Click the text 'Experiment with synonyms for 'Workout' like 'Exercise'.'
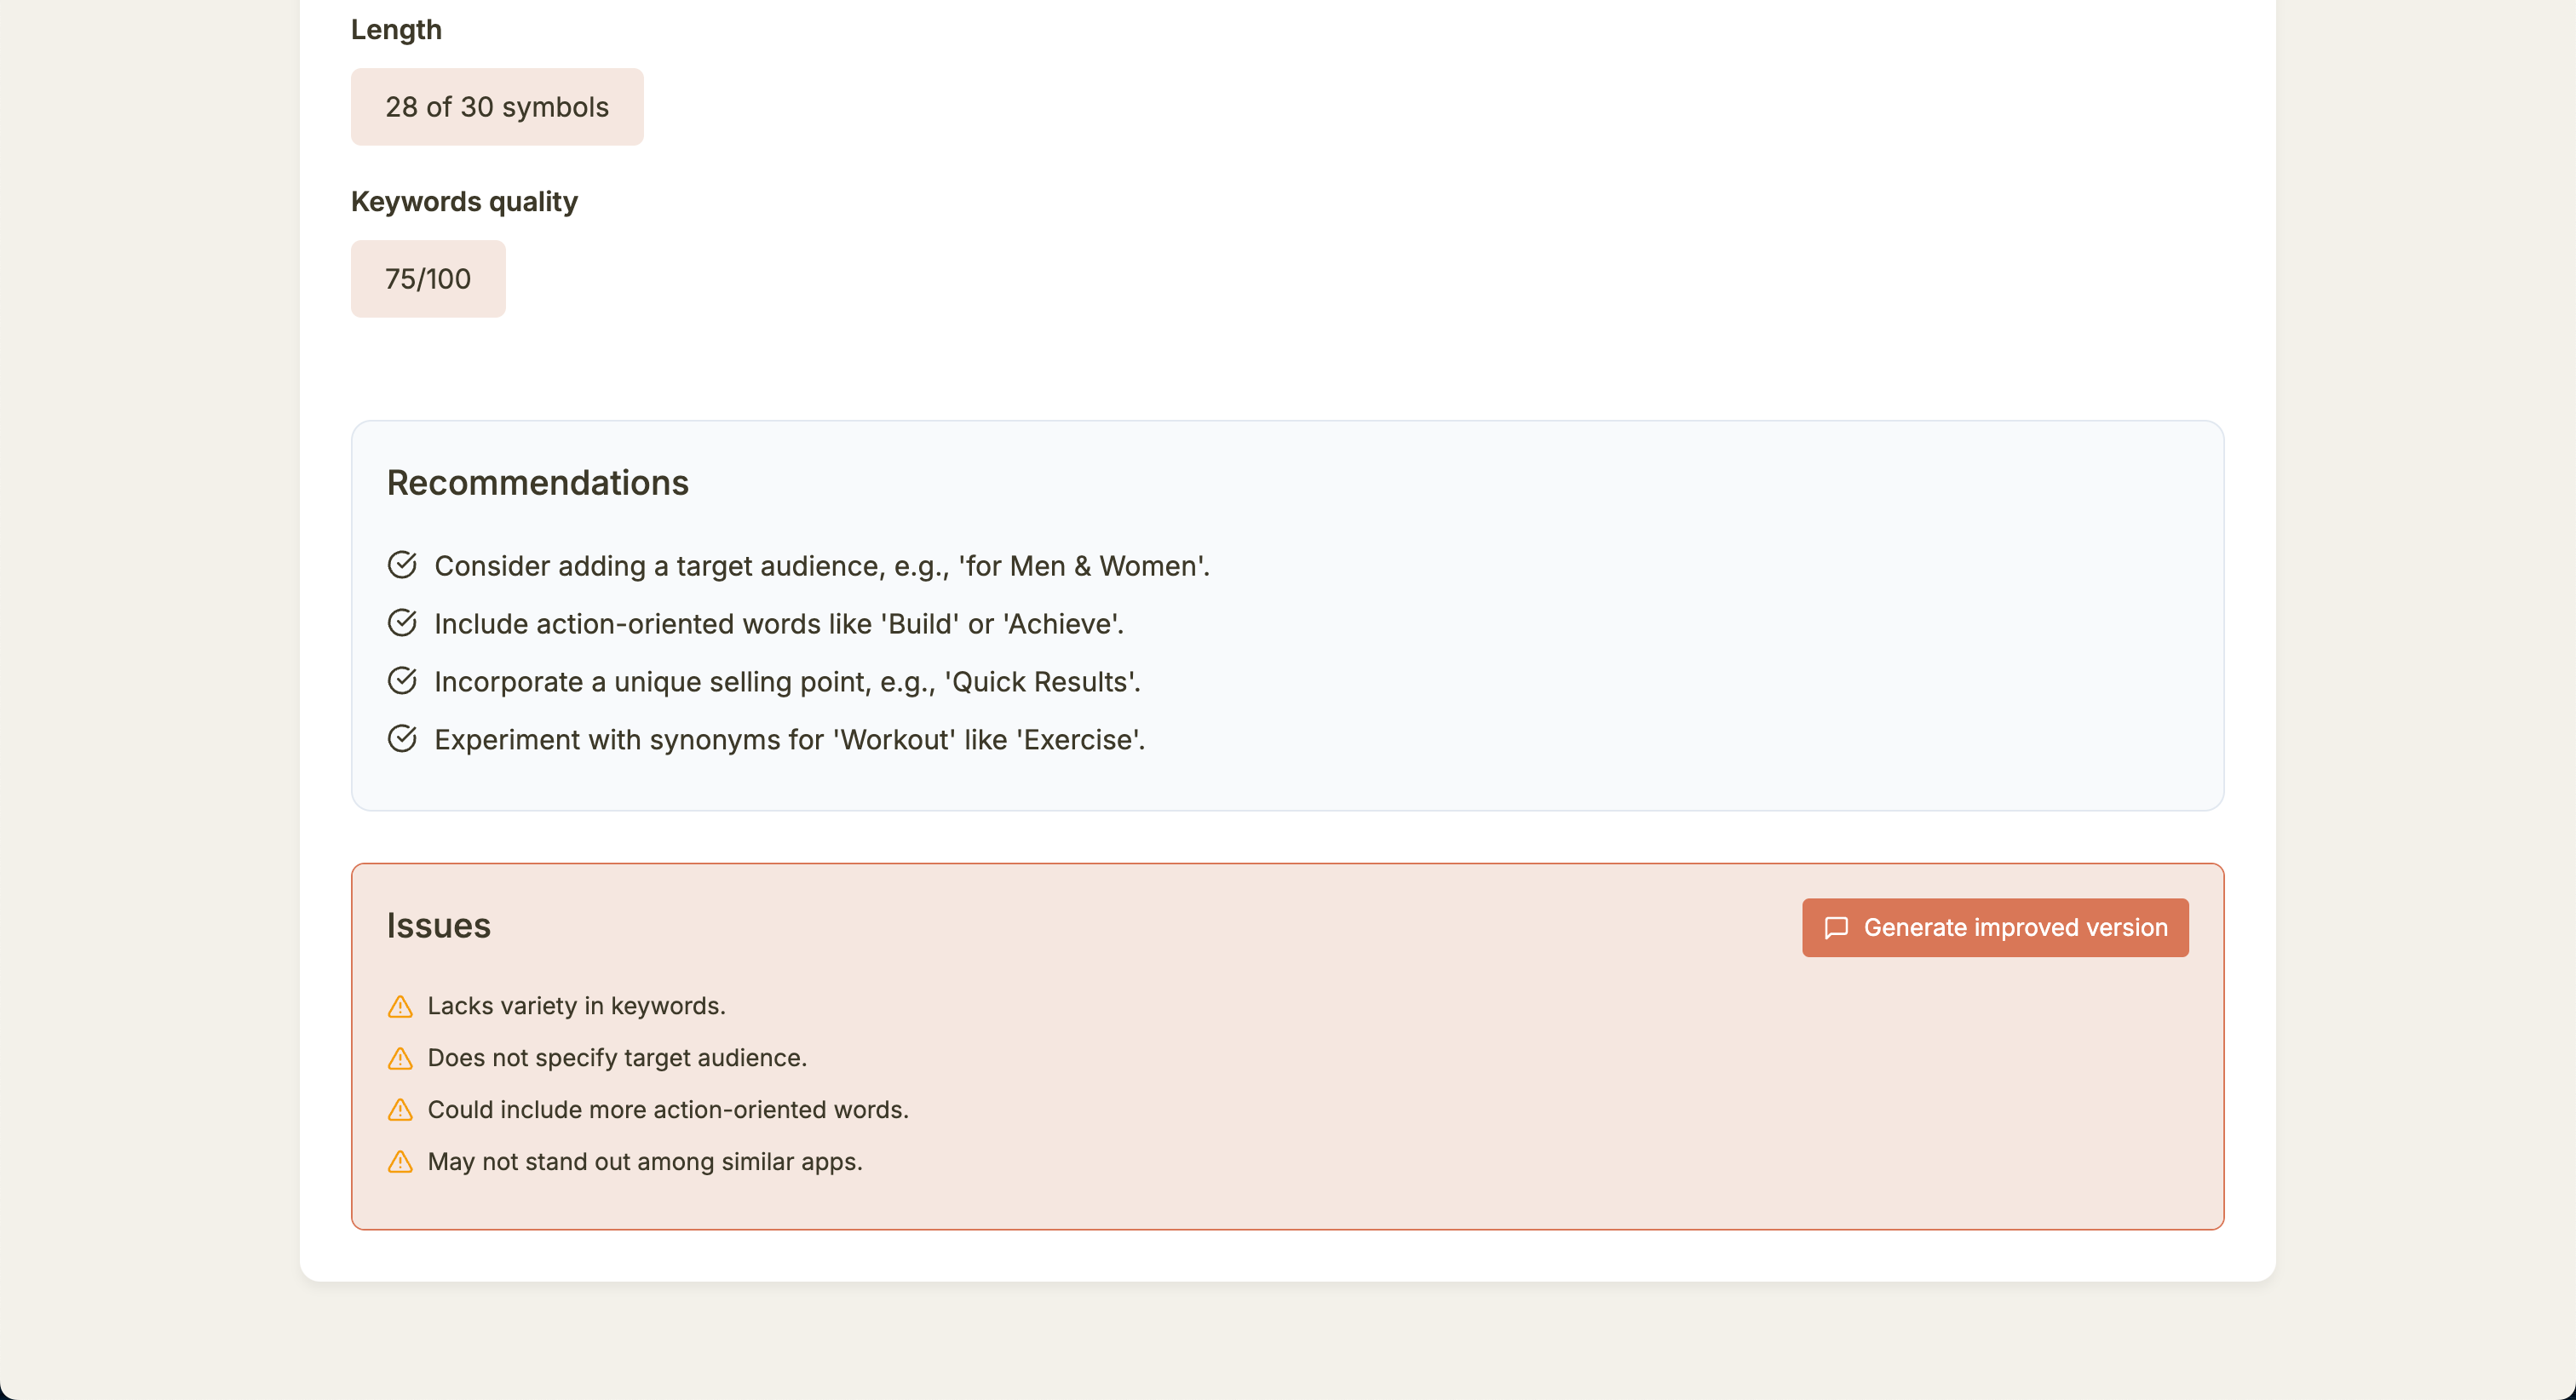Screen dimensions: 2576x1400 click(x=790, y=740)
